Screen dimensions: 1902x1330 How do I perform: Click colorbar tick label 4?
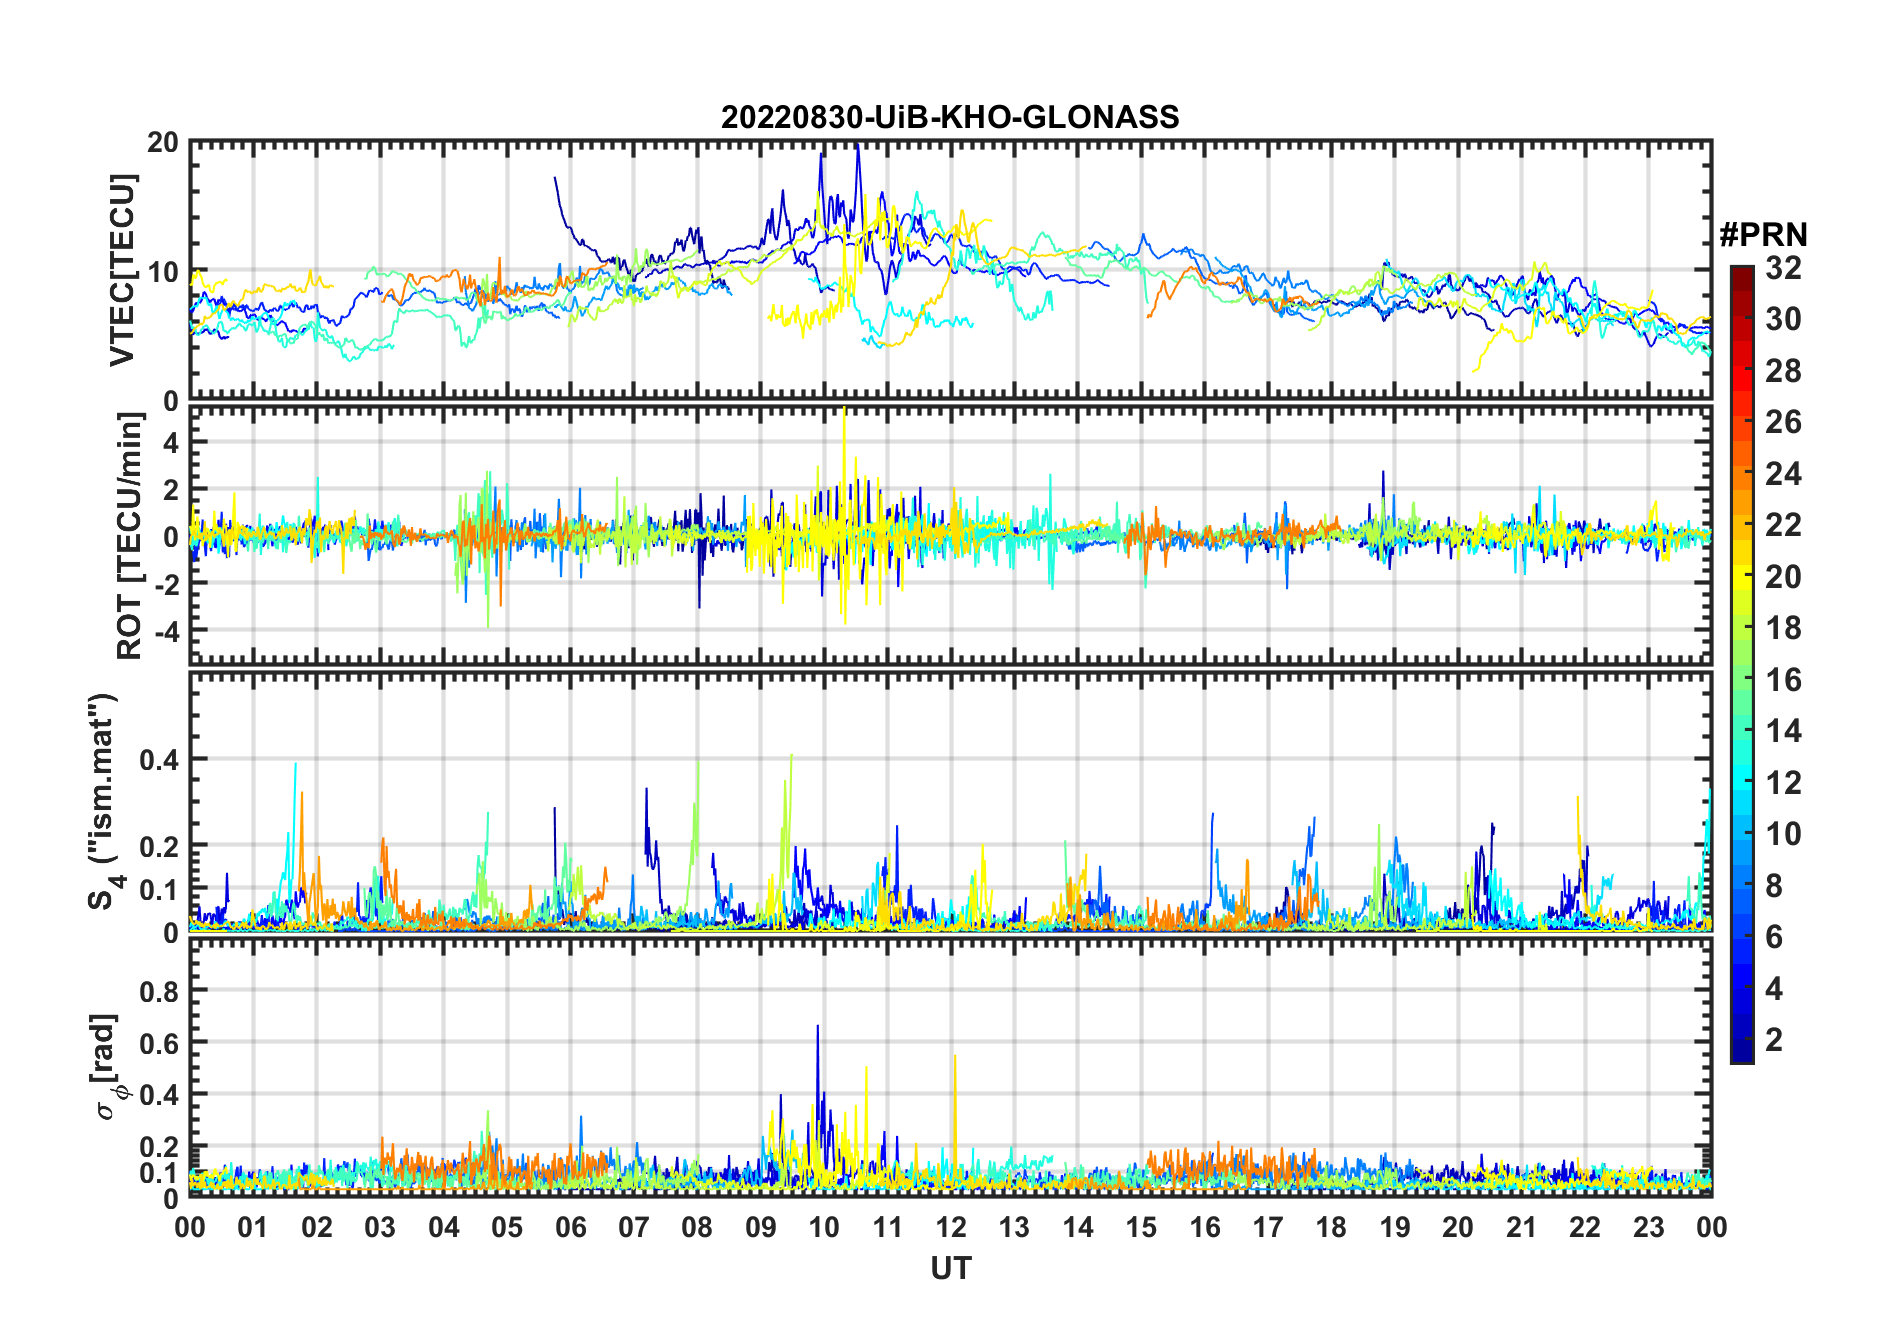pyautogui.click(x=1774, y=989)
